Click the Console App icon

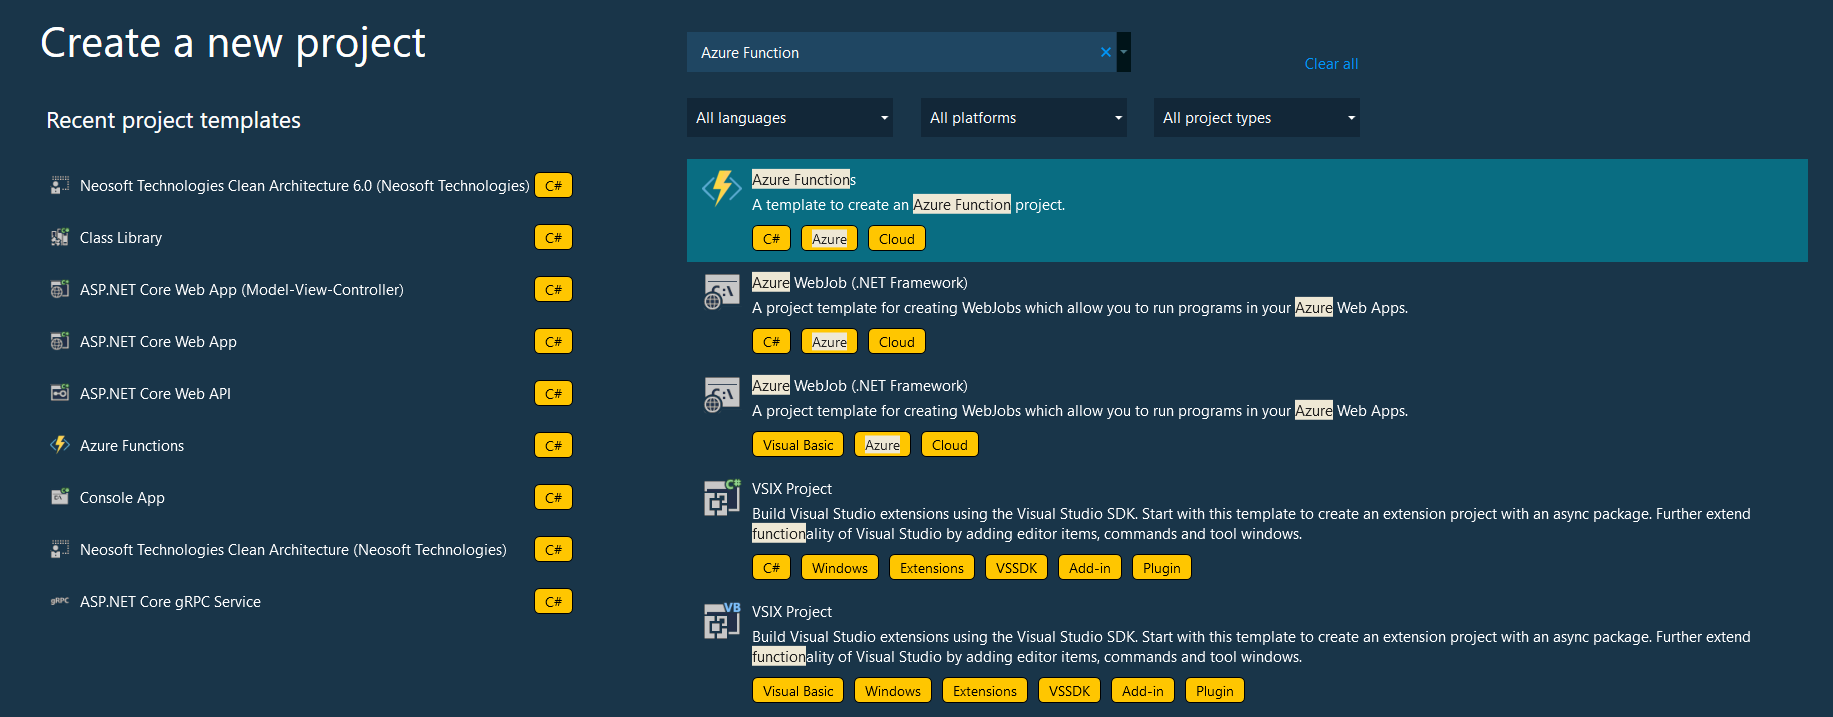pos(60,497)
